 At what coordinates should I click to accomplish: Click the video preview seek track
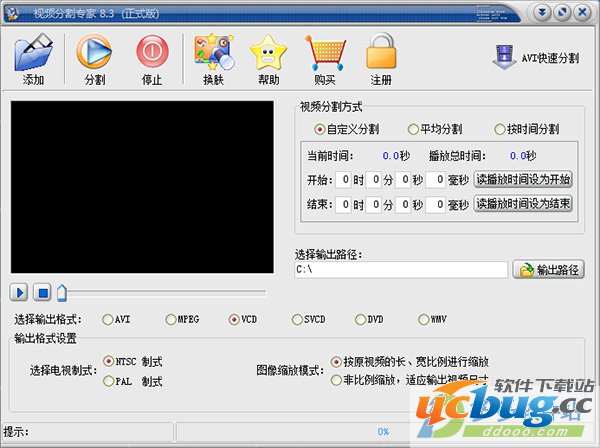pyautogui.click(x=166, y=293)
